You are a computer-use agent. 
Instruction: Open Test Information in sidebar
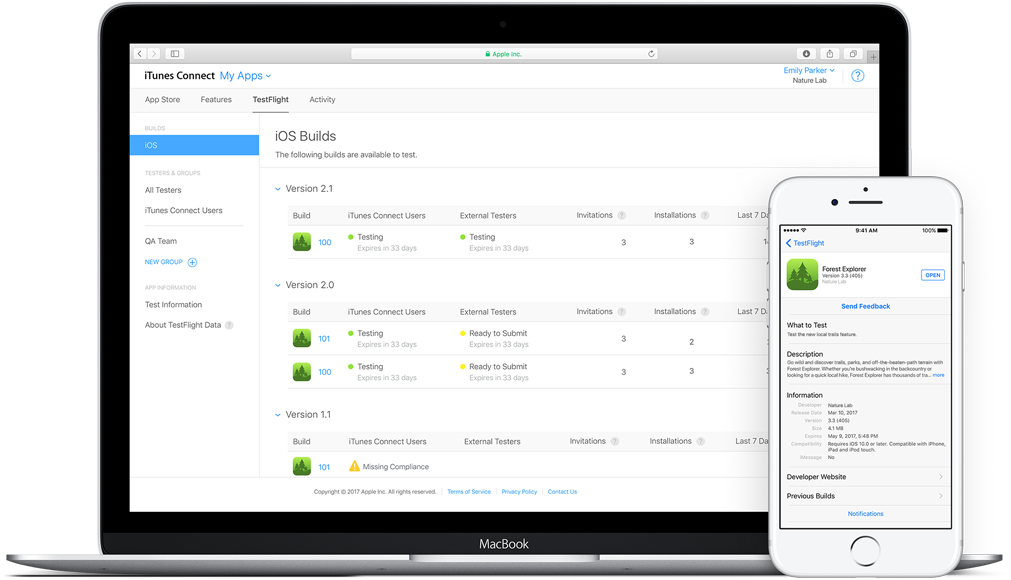(173, 305)
